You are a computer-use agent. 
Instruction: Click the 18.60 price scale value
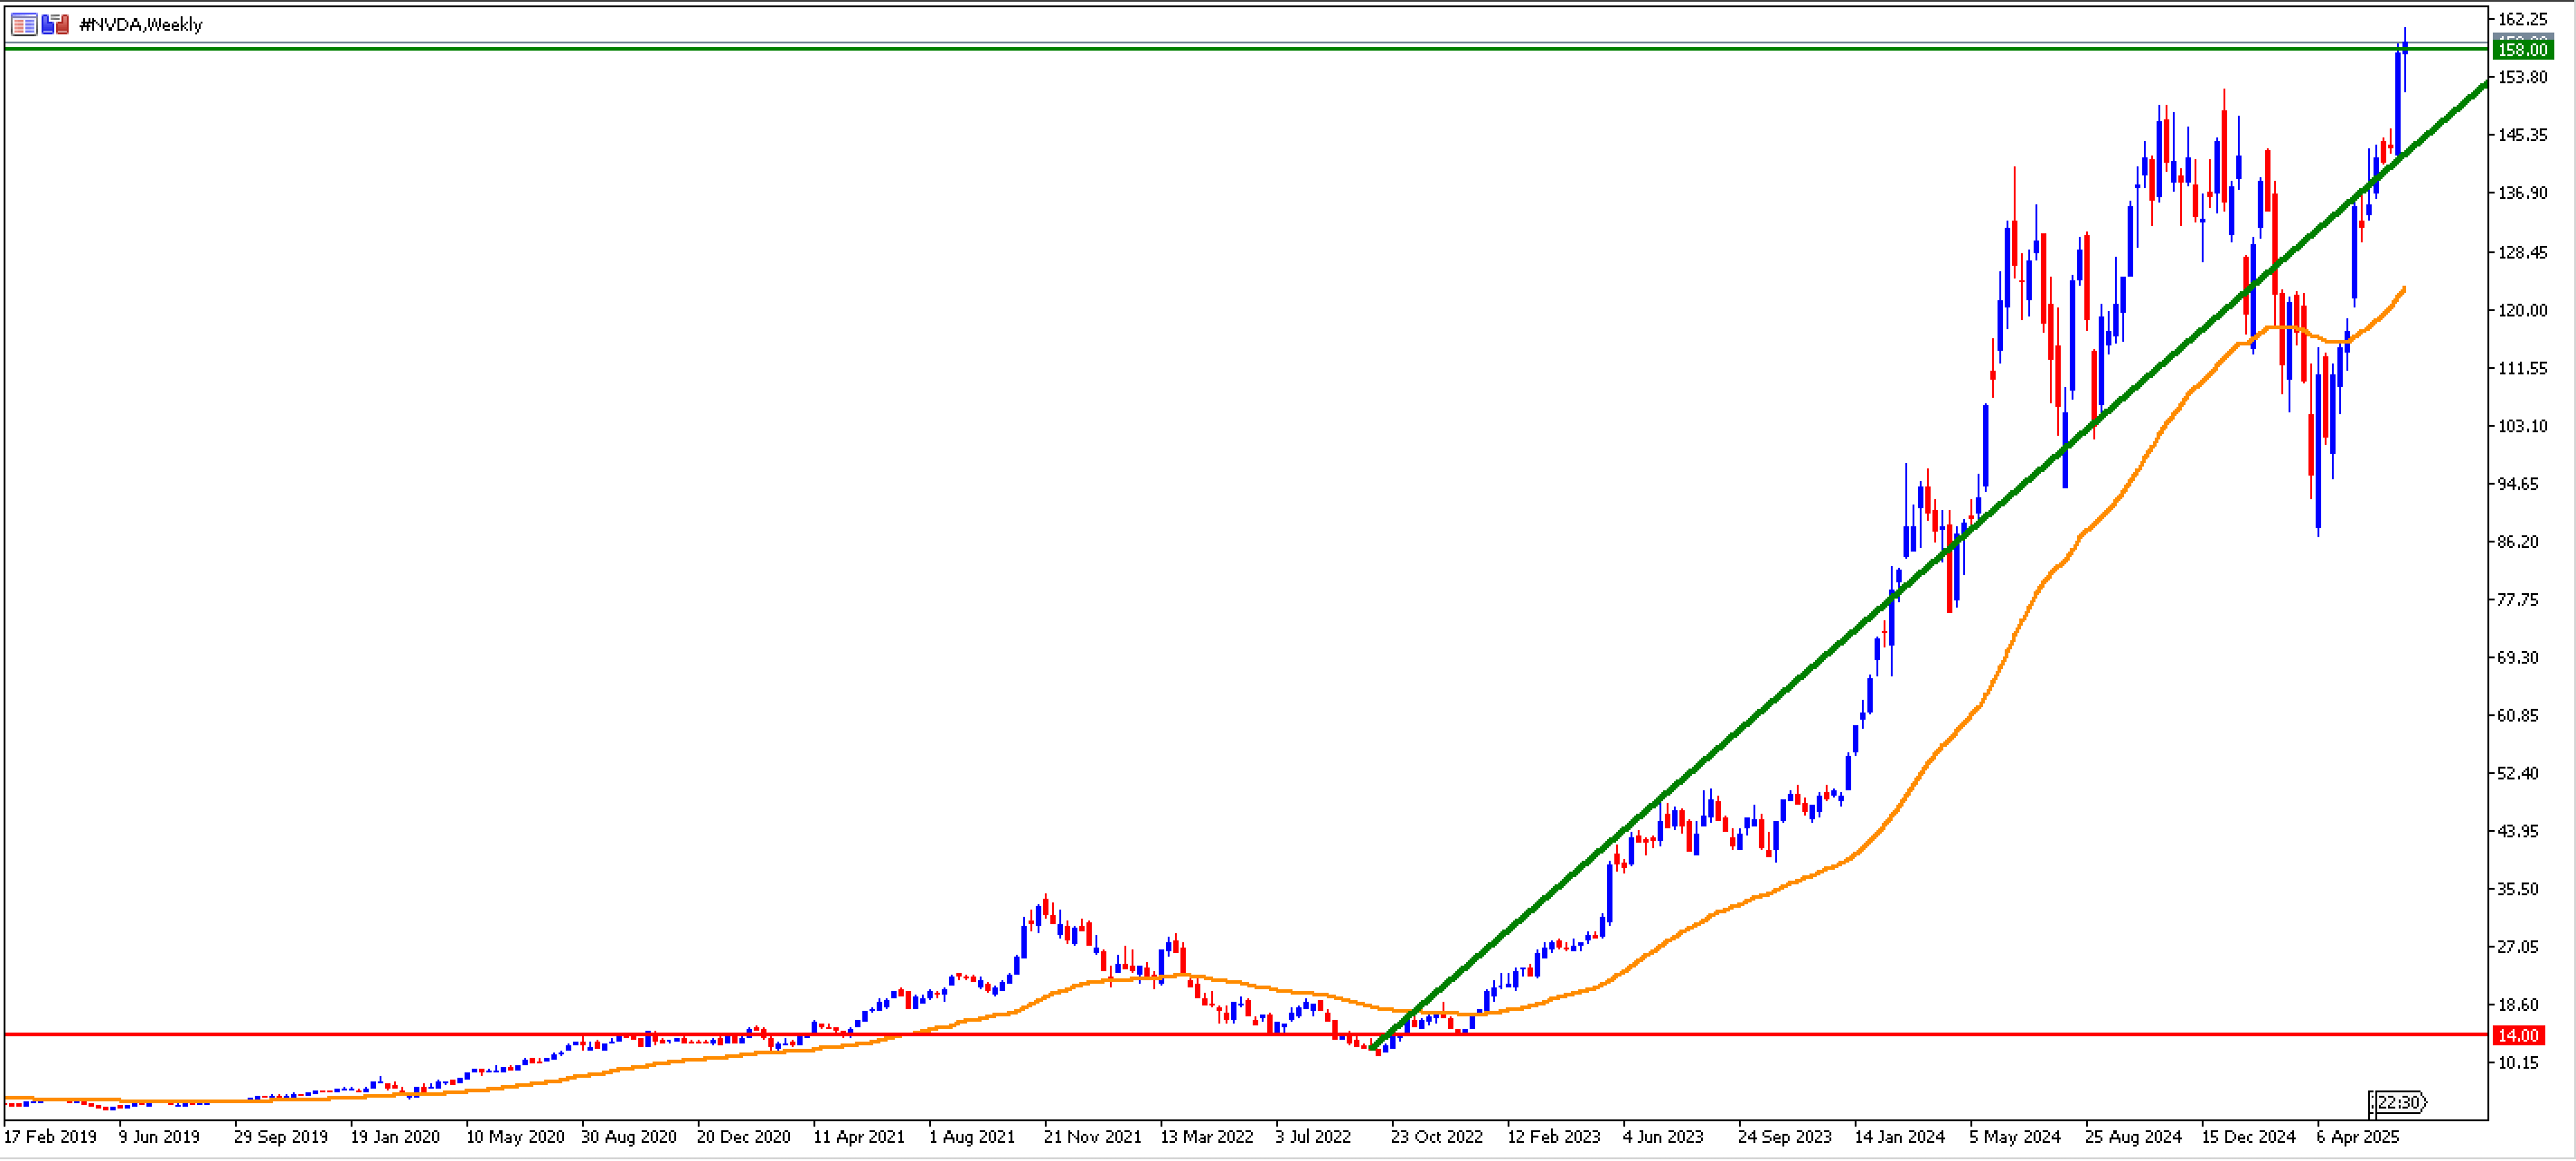2518,1005
